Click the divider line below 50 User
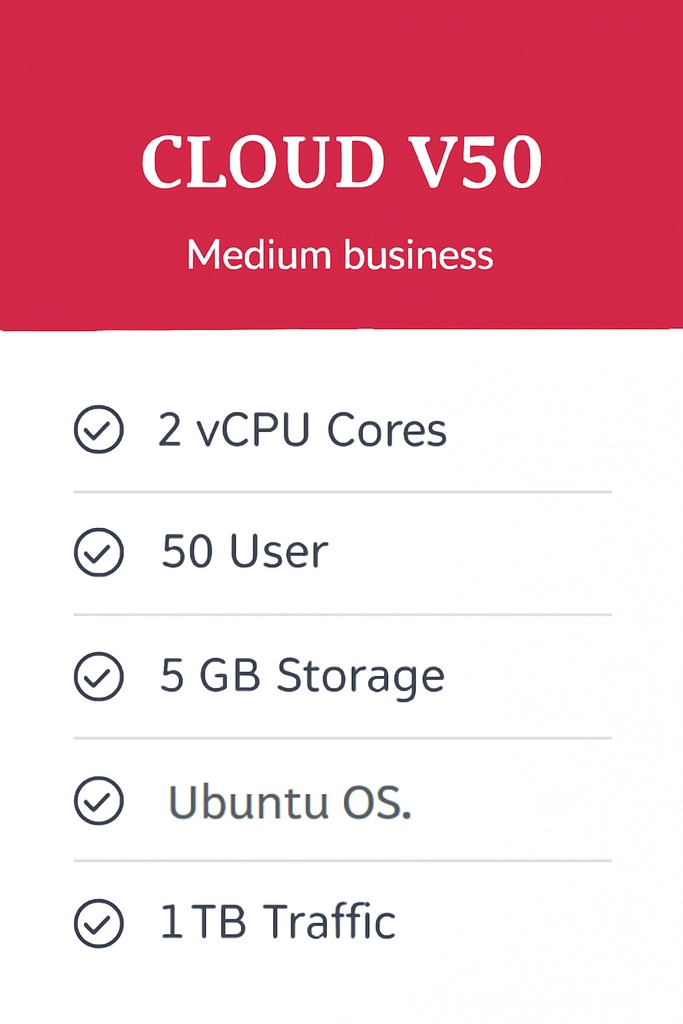 342,615
